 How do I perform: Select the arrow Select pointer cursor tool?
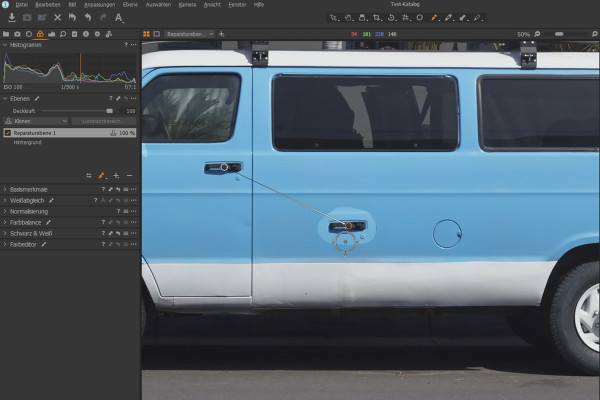[334, 18]
